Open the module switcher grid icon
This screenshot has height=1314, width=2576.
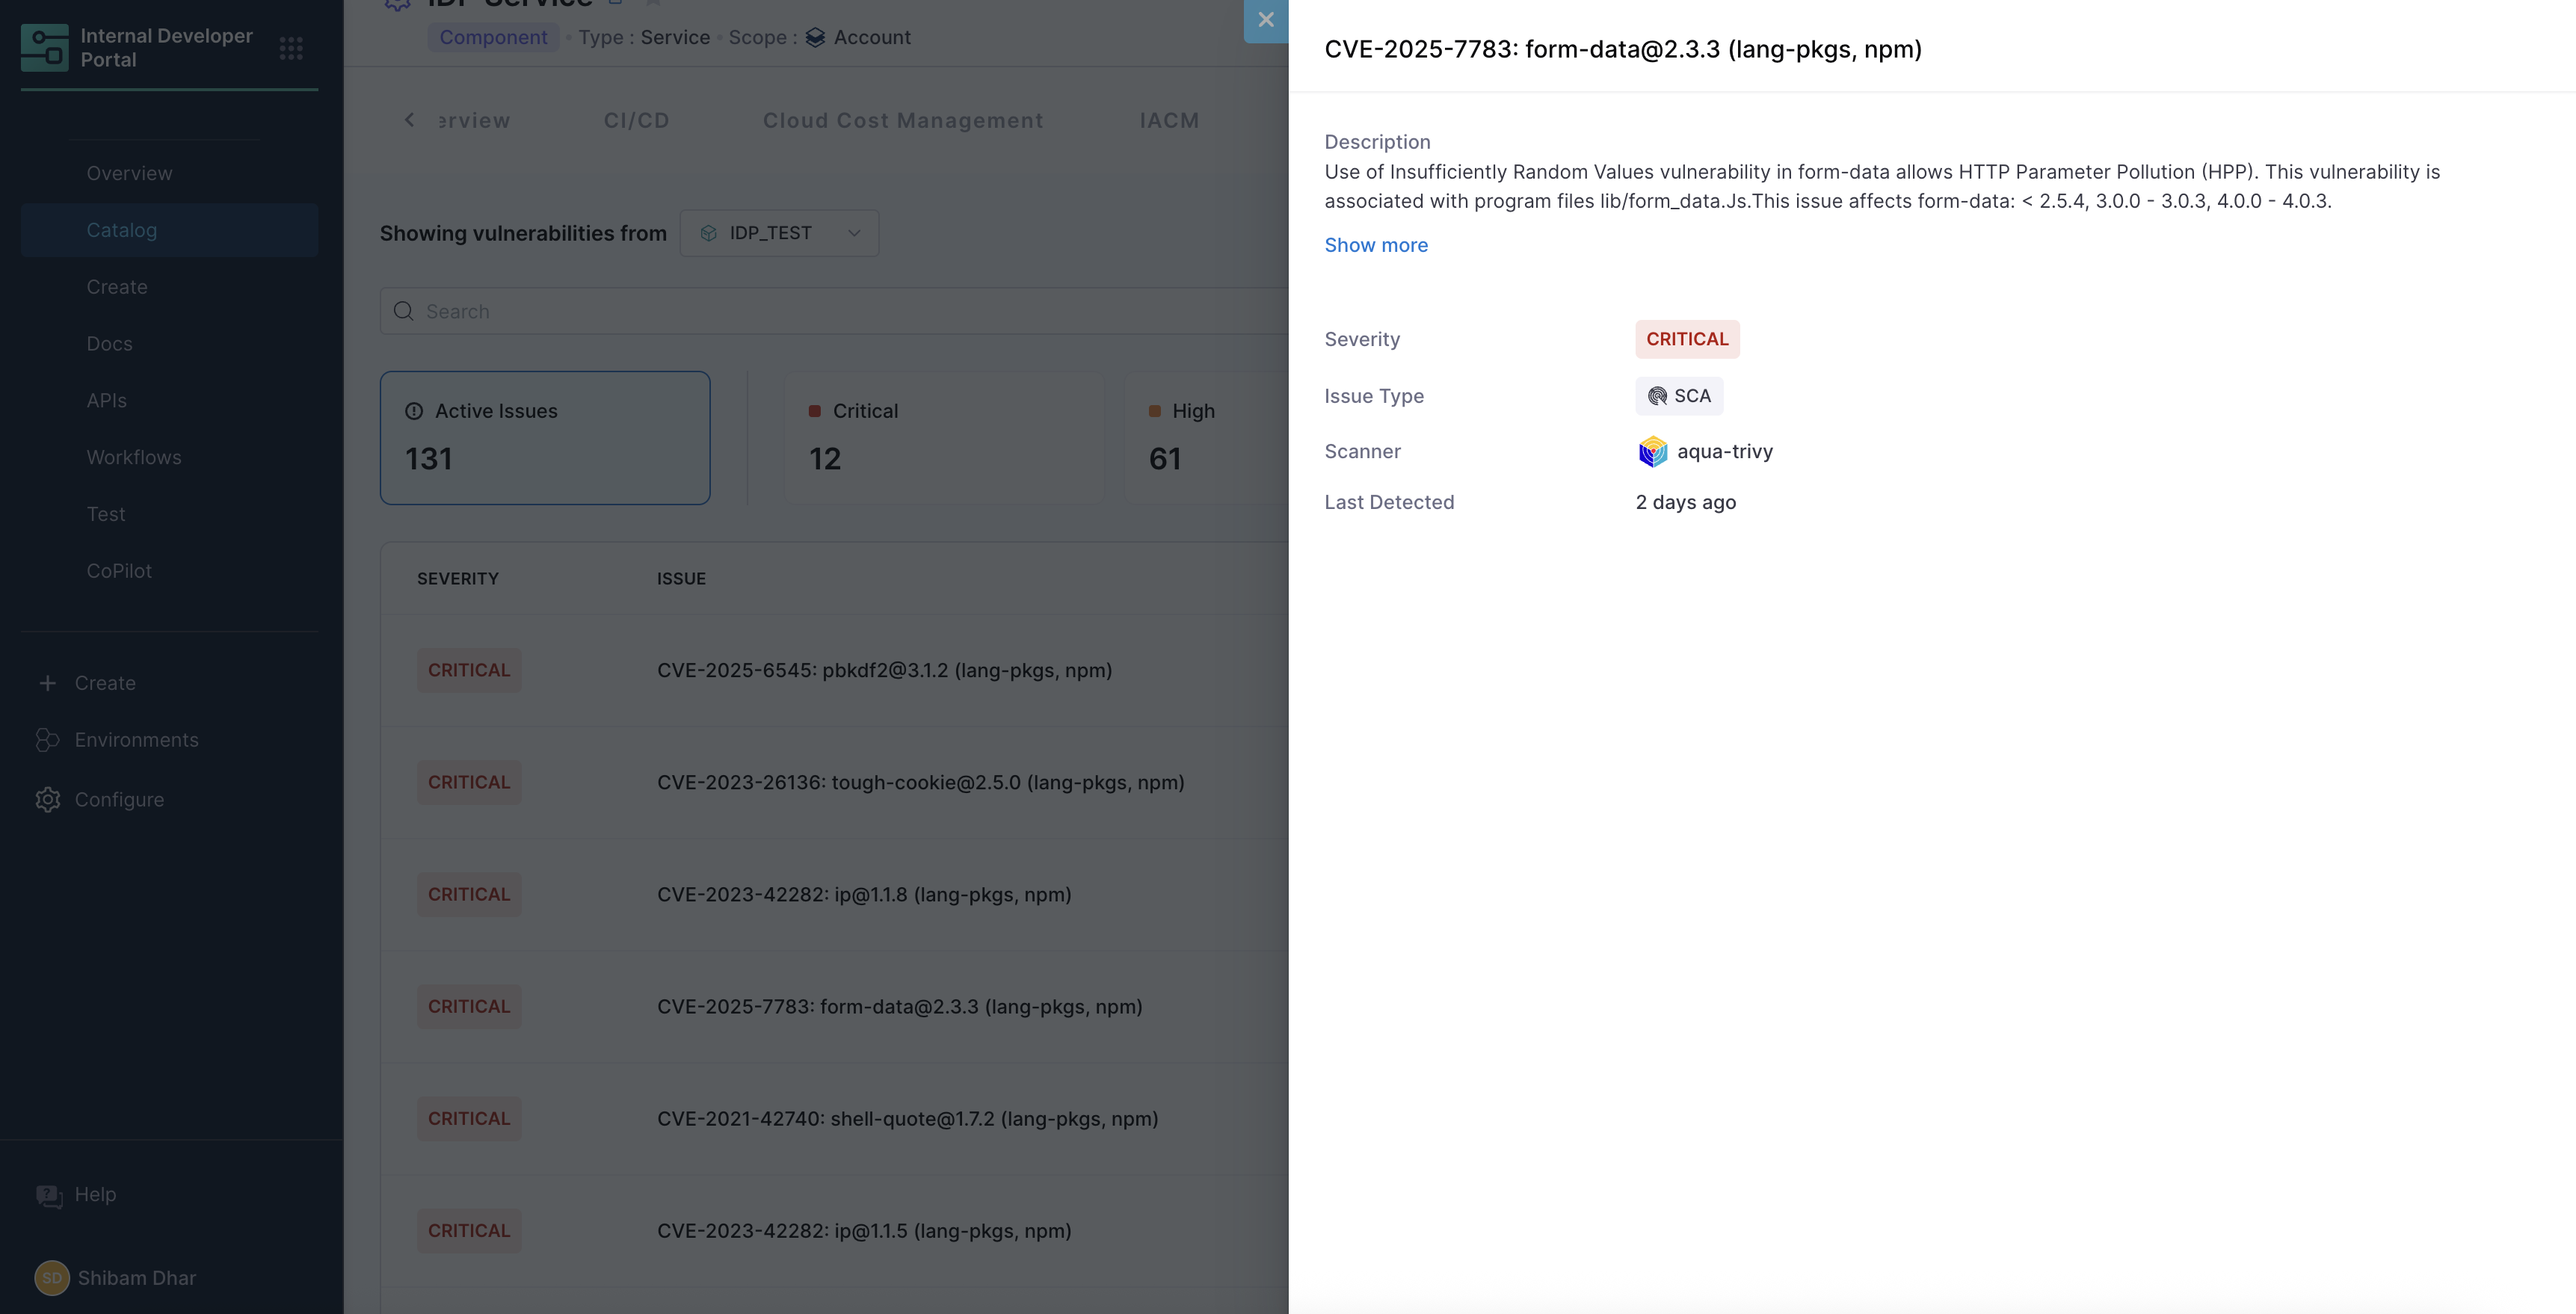pyautogui.click(x=291, y=48)
